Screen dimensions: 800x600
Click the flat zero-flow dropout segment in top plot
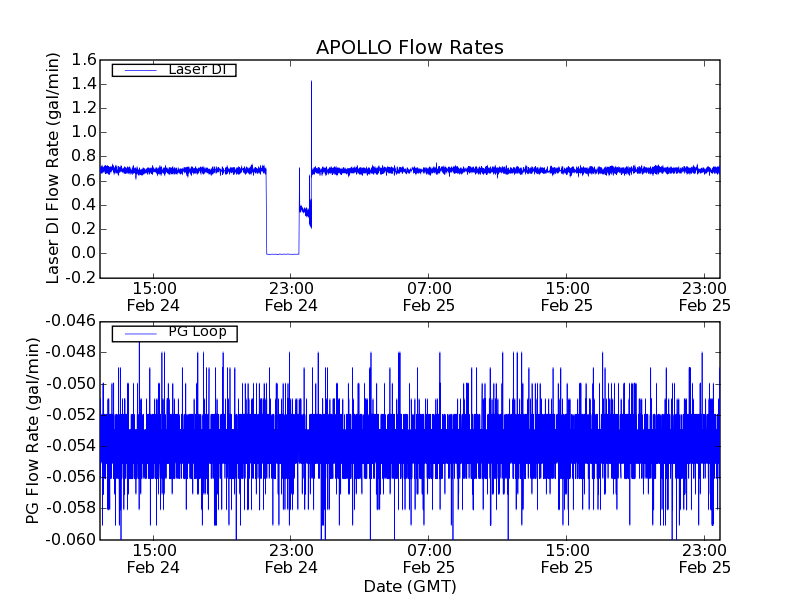tap(282, 253)
